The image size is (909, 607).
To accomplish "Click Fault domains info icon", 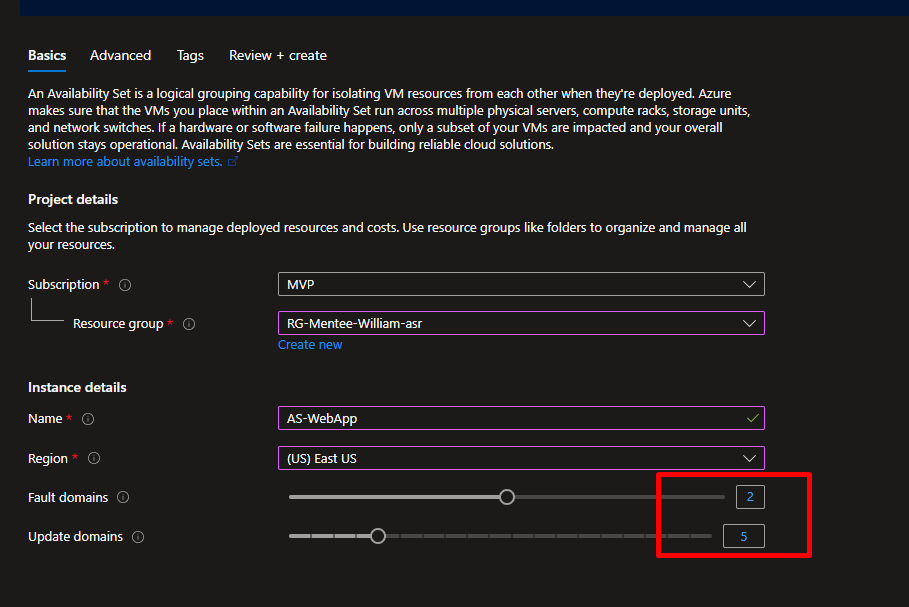I will pos(122,497).
